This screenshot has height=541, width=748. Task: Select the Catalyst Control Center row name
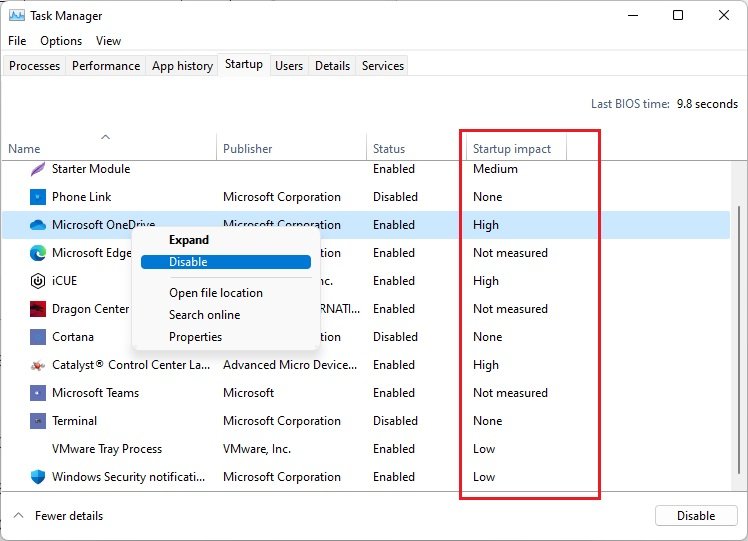(131, 365)
